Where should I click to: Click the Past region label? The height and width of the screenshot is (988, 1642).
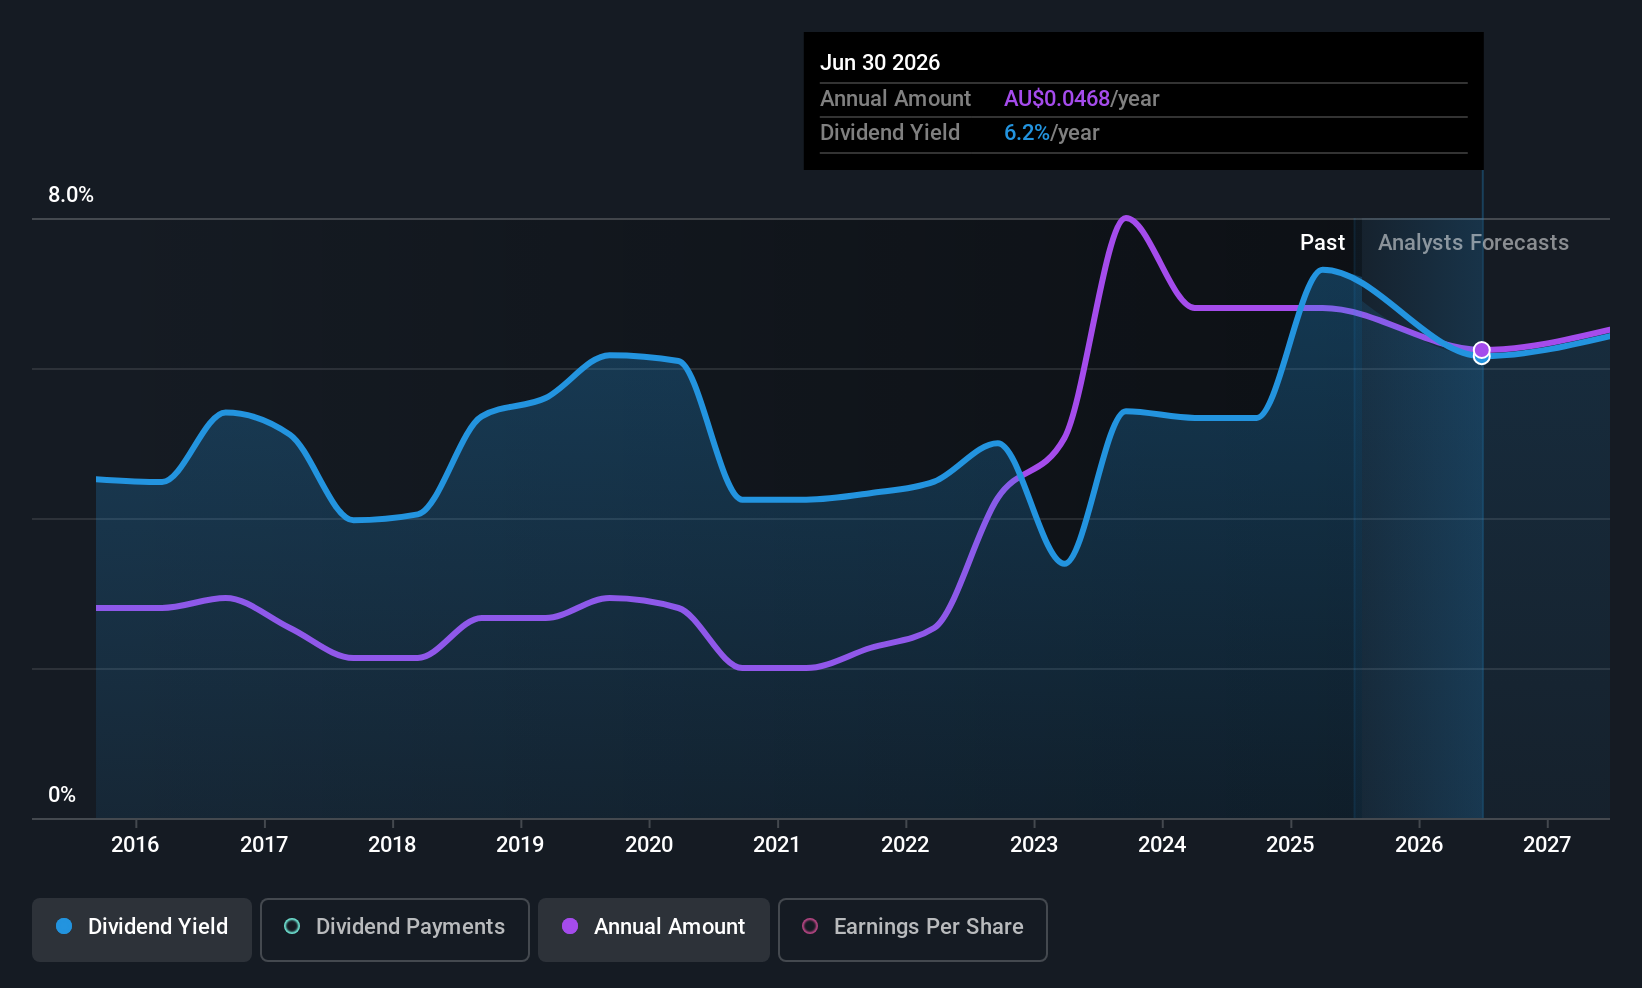click(1322, 243)
